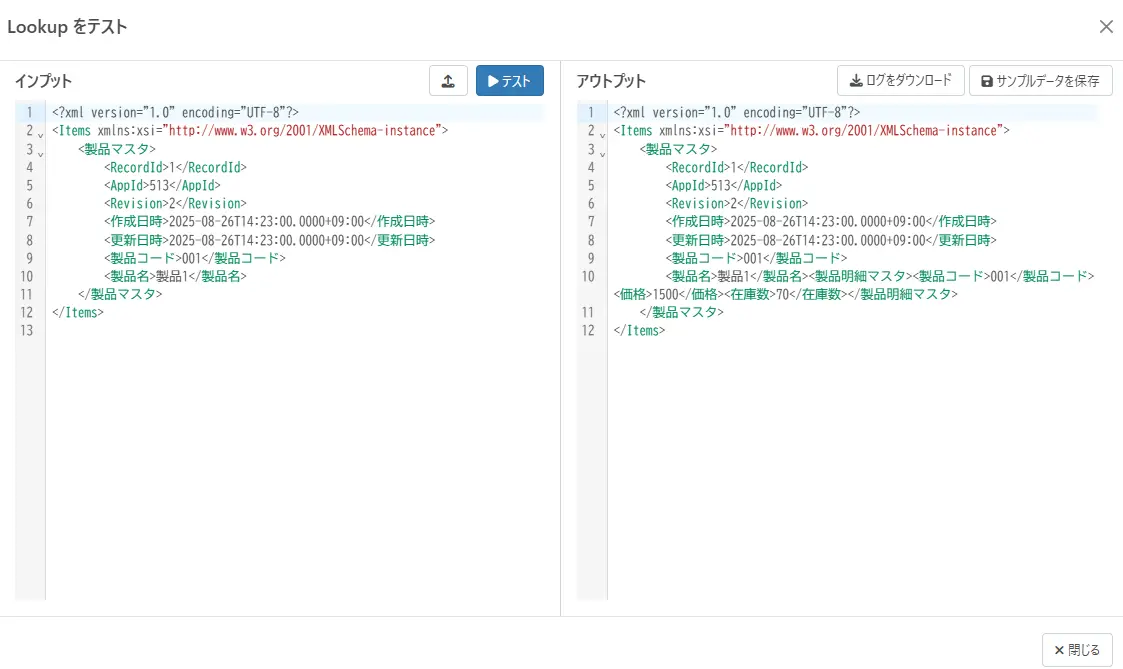Click ログをダウンロード button
This screenshot has height=669, width=1123.
coord(900,80)
